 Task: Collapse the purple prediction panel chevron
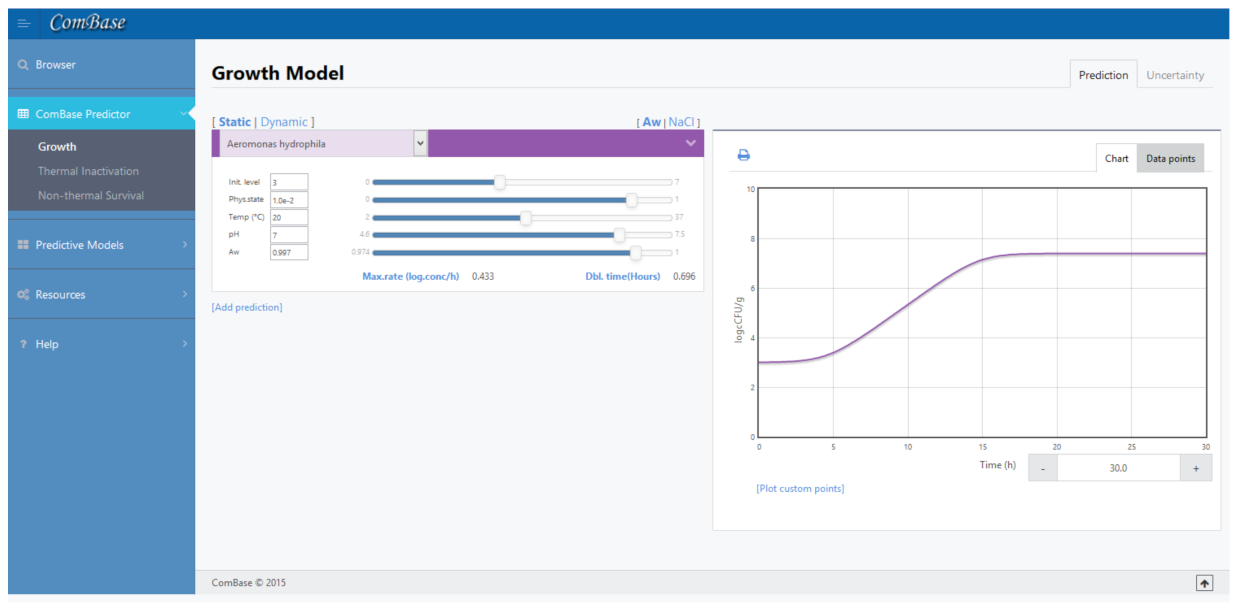[690, 144]
